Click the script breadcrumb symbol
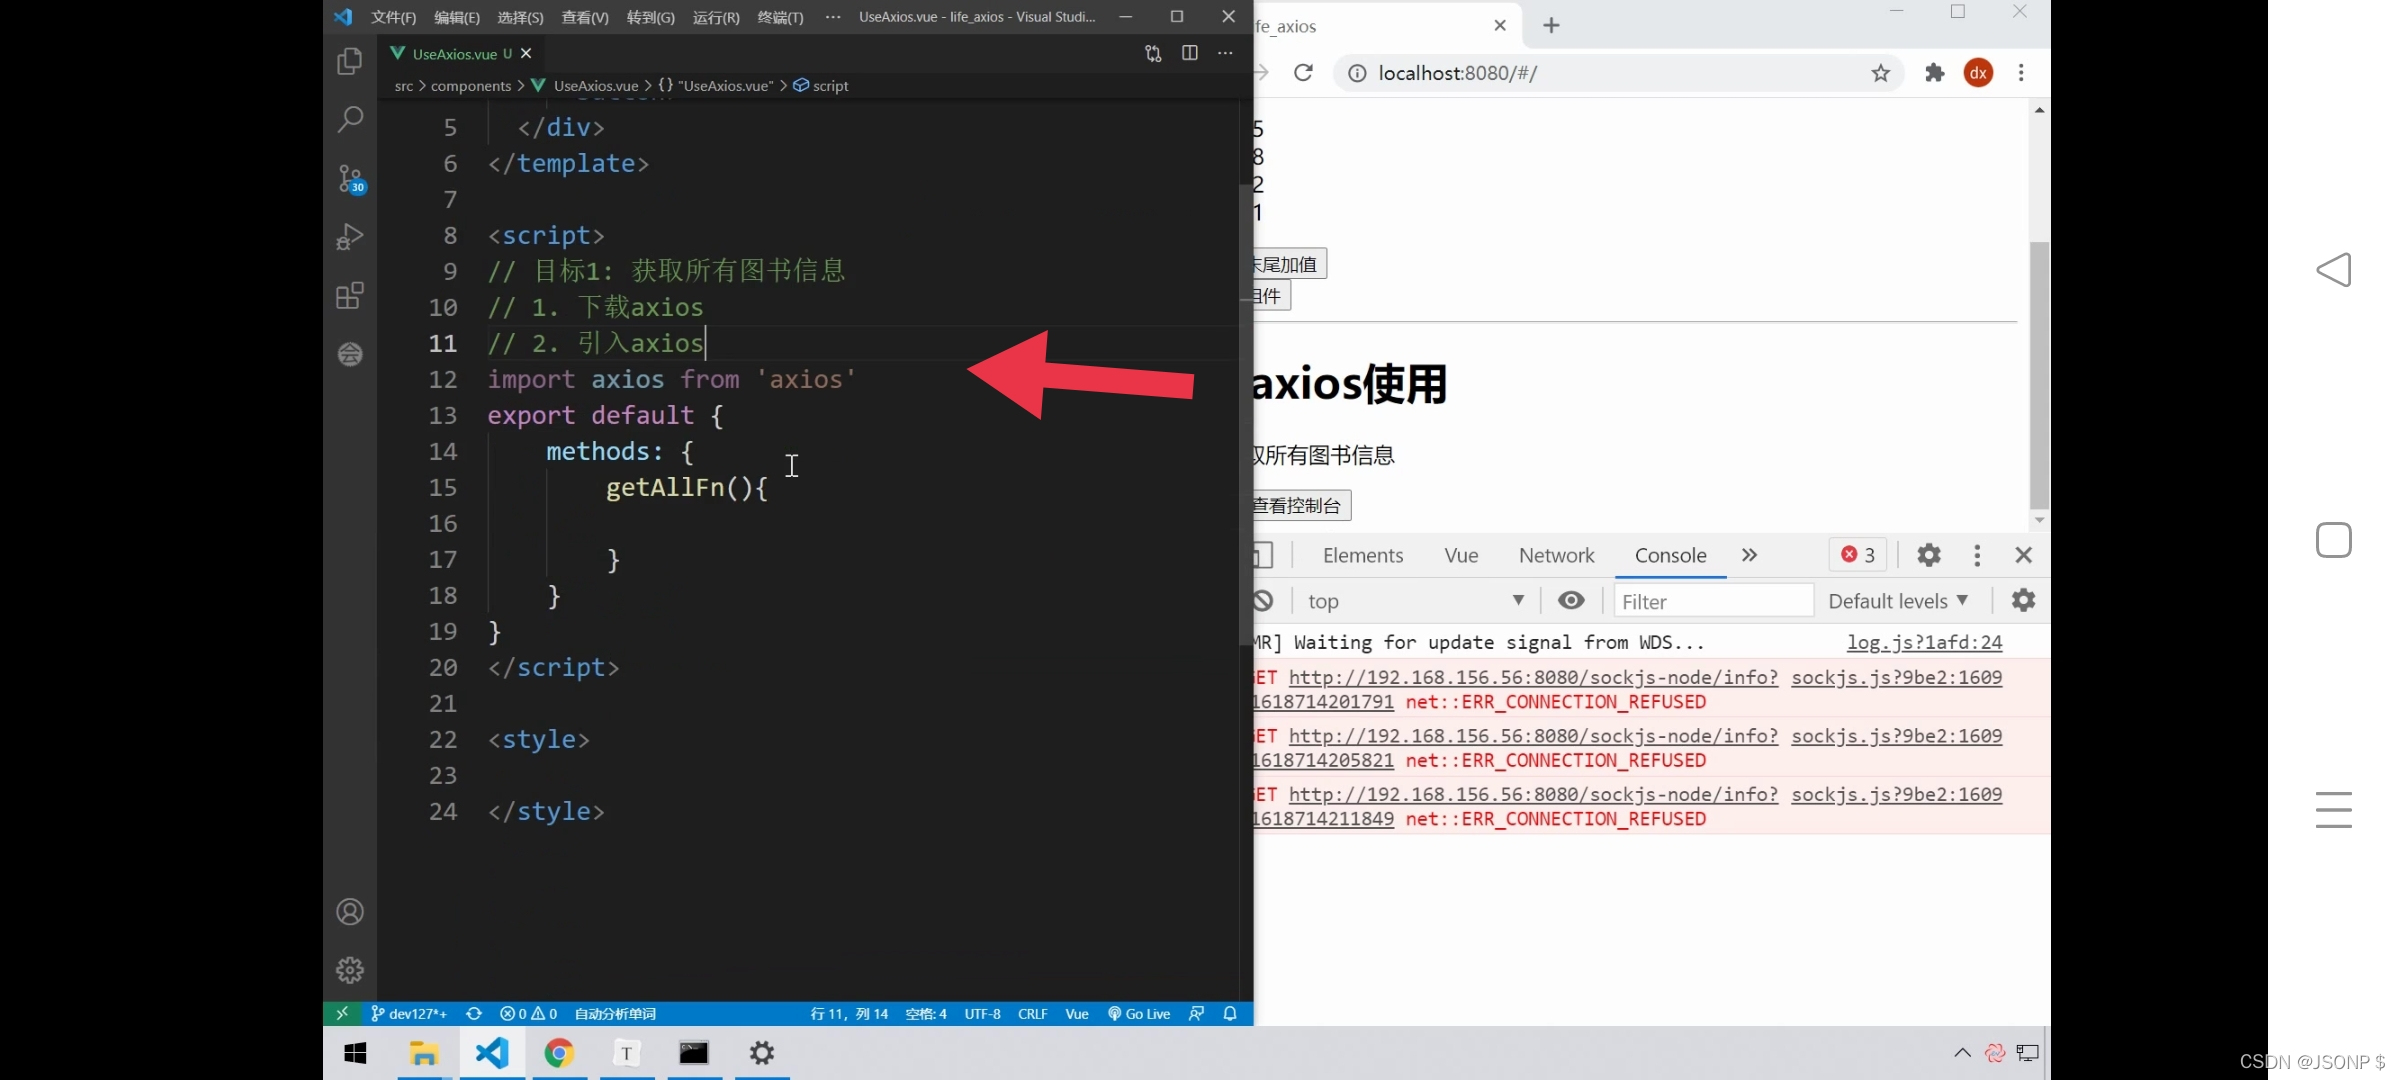2400x1080 pixels. (x=821, y=85)
